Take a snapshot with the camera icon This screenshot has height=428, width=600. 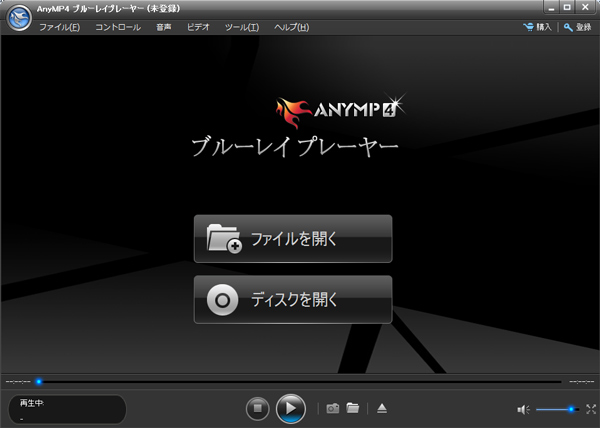click(333, 408)
